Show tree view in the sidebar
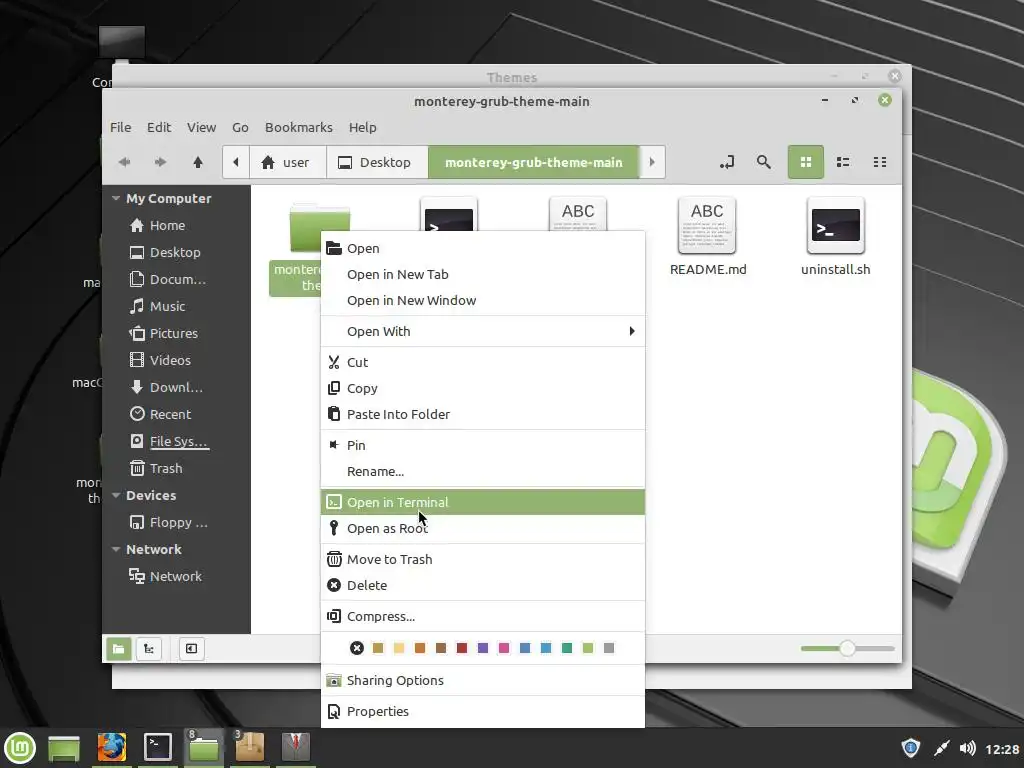Viewport: 1024px width, 768px height. (149, 648)
